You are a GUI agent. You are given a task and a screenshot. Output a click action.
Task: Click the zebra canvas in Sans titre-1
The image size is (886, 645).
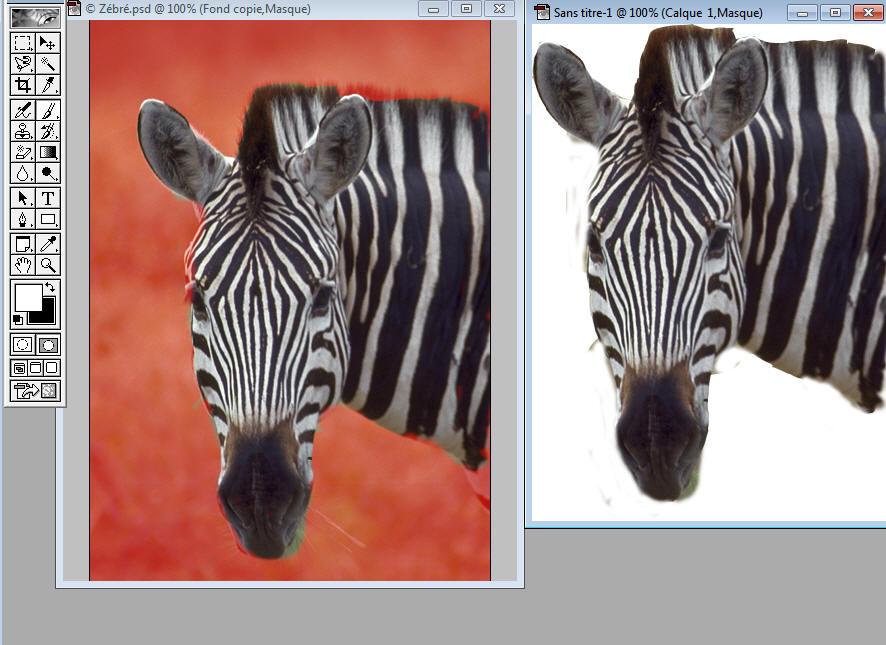tap(709, 272)
